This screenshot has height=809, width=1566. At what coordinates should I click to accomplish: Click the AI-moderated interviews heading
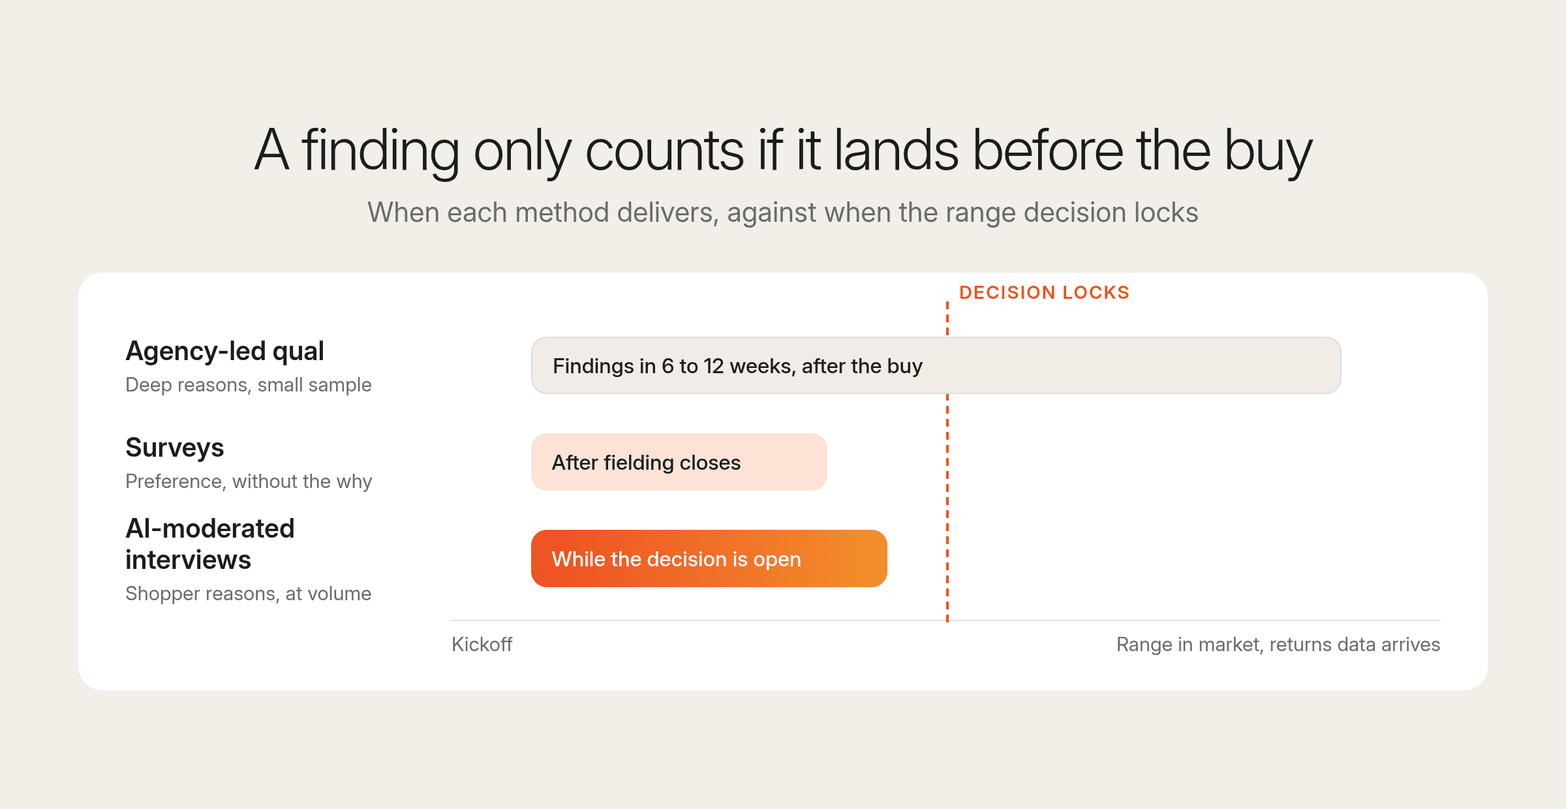pyautogui.click(x=210, y=543)
